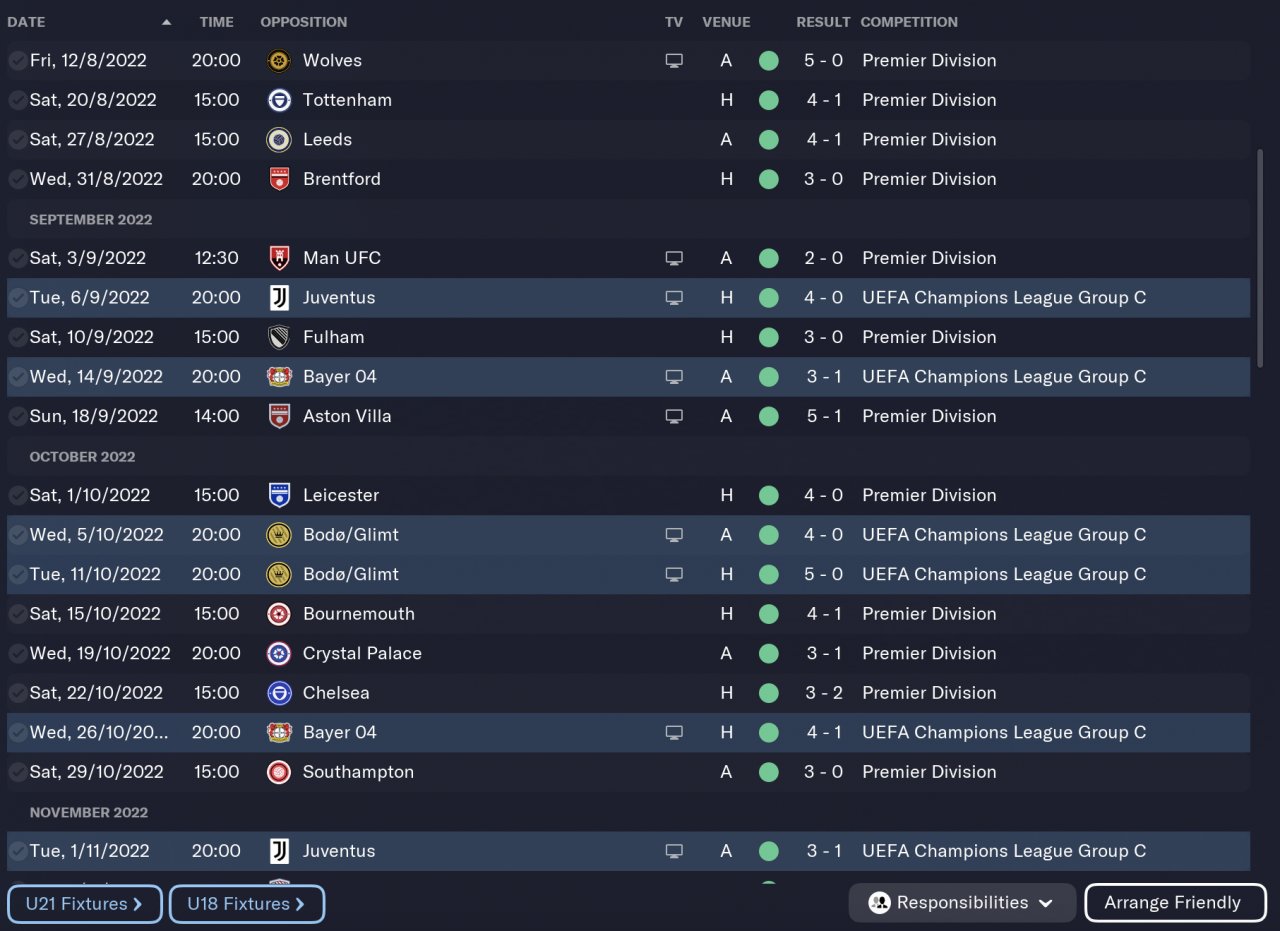This screenshot has width=1280, height=931.
Task: Toggle check circle for Sat, 29/10/2022 fixture
Action: pos(17,772)
